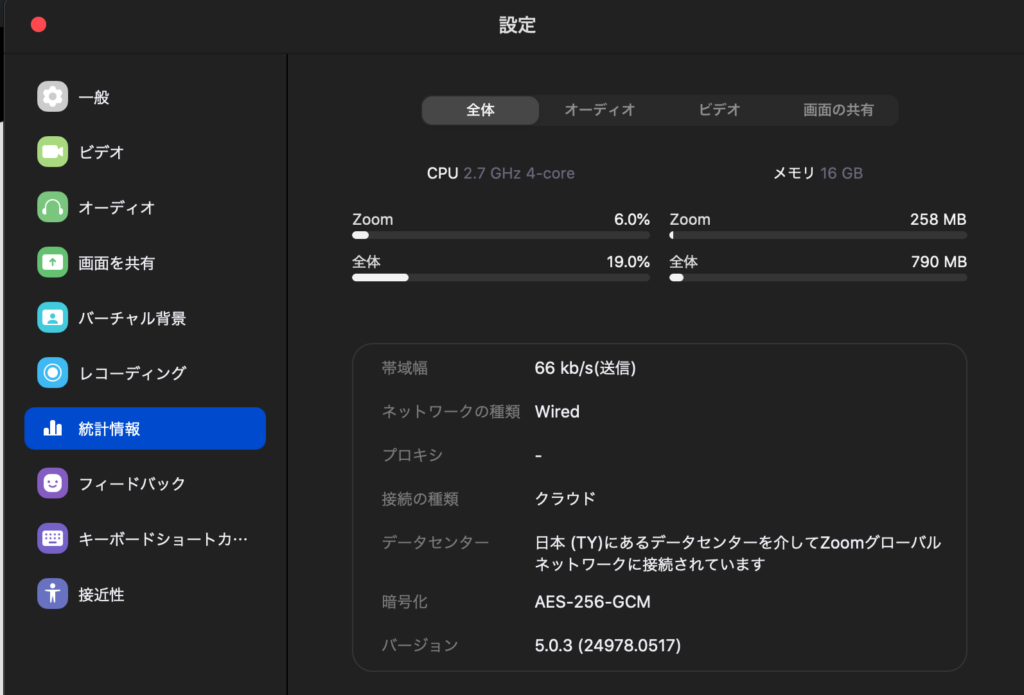
Task: Click the メモリ 16 GB label
Action: click(x=818, y=173)
